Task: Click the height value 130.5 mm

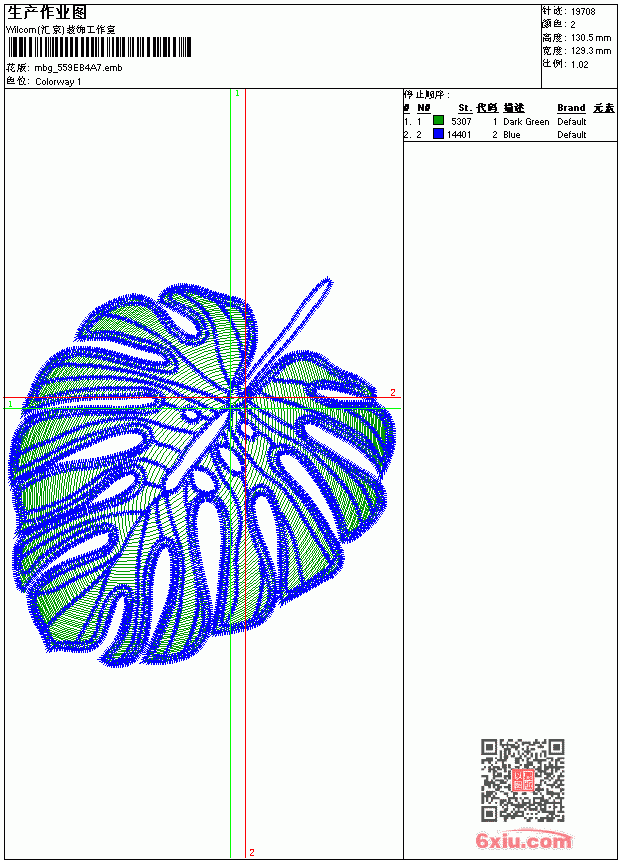Action: pos(591,38)
